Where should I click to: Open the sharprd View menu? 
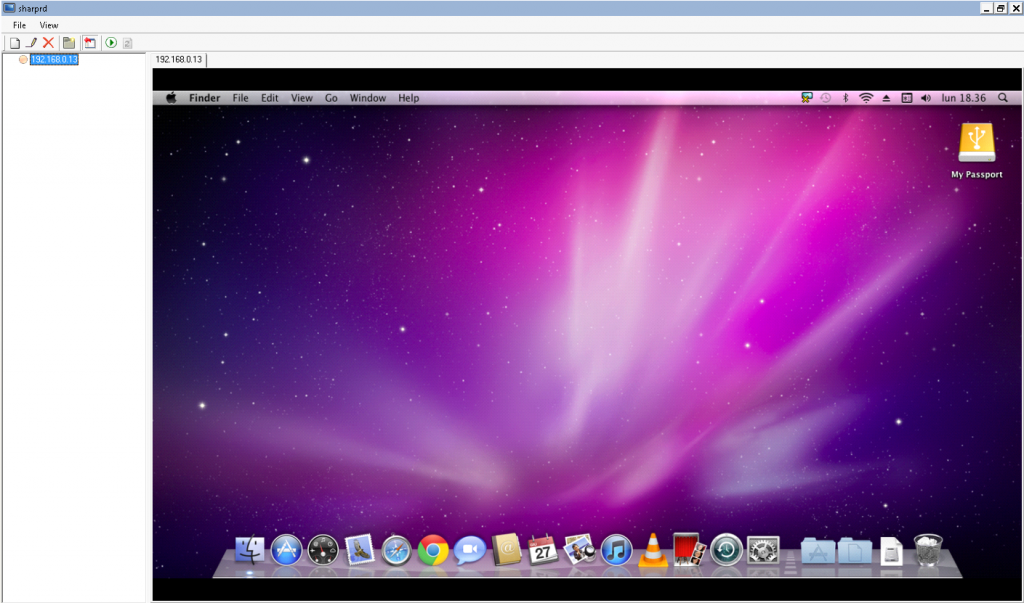click(x=49, y=25)
